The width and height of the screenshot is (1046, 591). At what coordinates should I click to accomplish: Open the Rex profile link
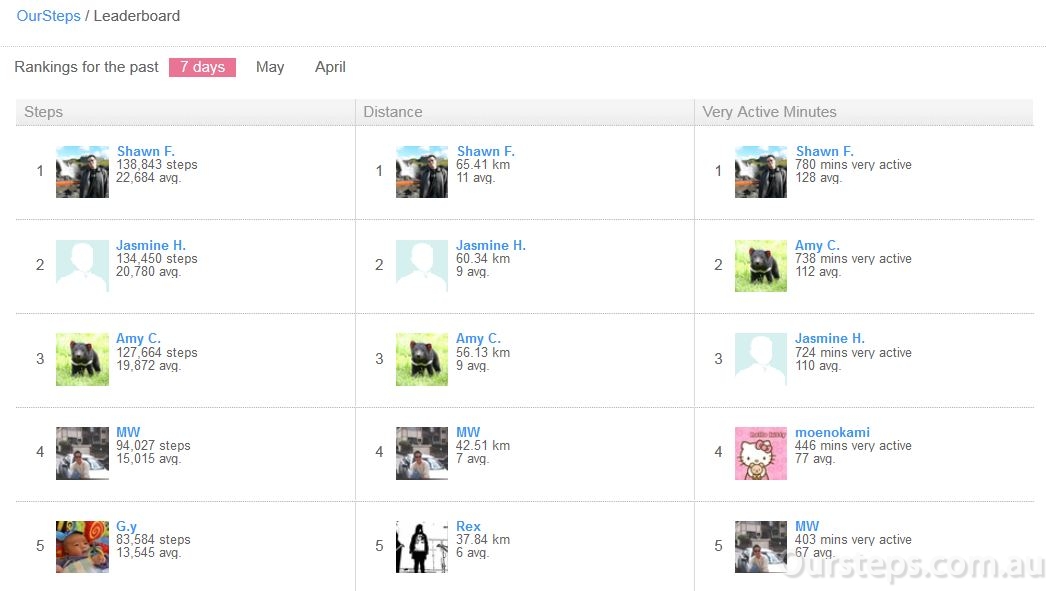click(x=468, y=526)
